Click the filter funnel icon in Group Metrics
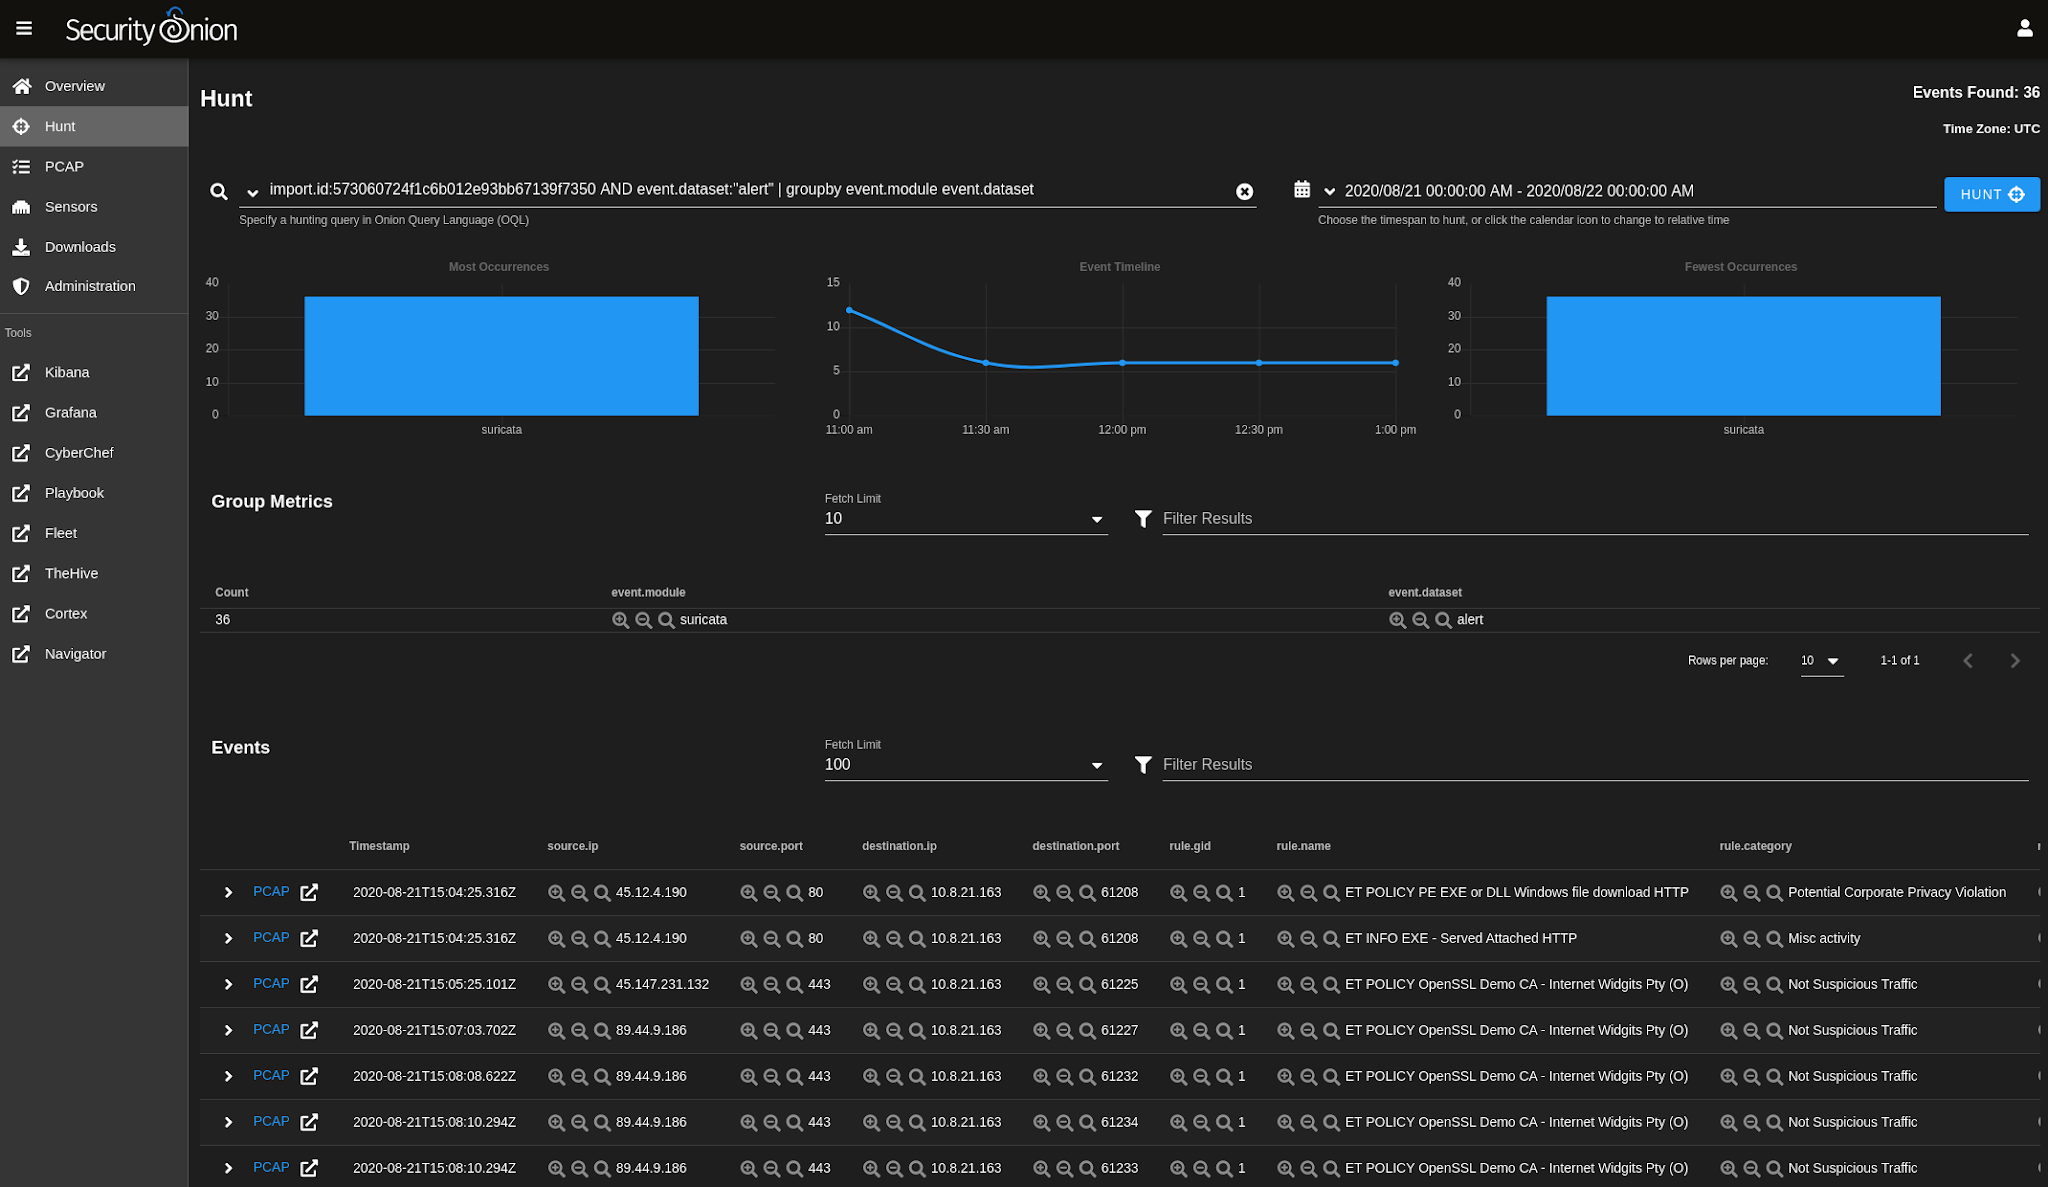This screenshot has height=1187, width=2048. click(1143, 518)
